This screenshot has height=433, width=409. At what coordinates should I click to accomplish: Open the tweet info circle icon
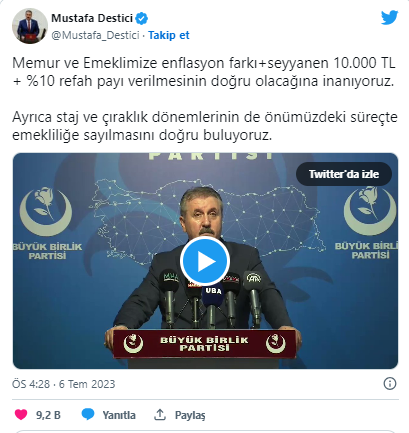click(x=390, y=384)
